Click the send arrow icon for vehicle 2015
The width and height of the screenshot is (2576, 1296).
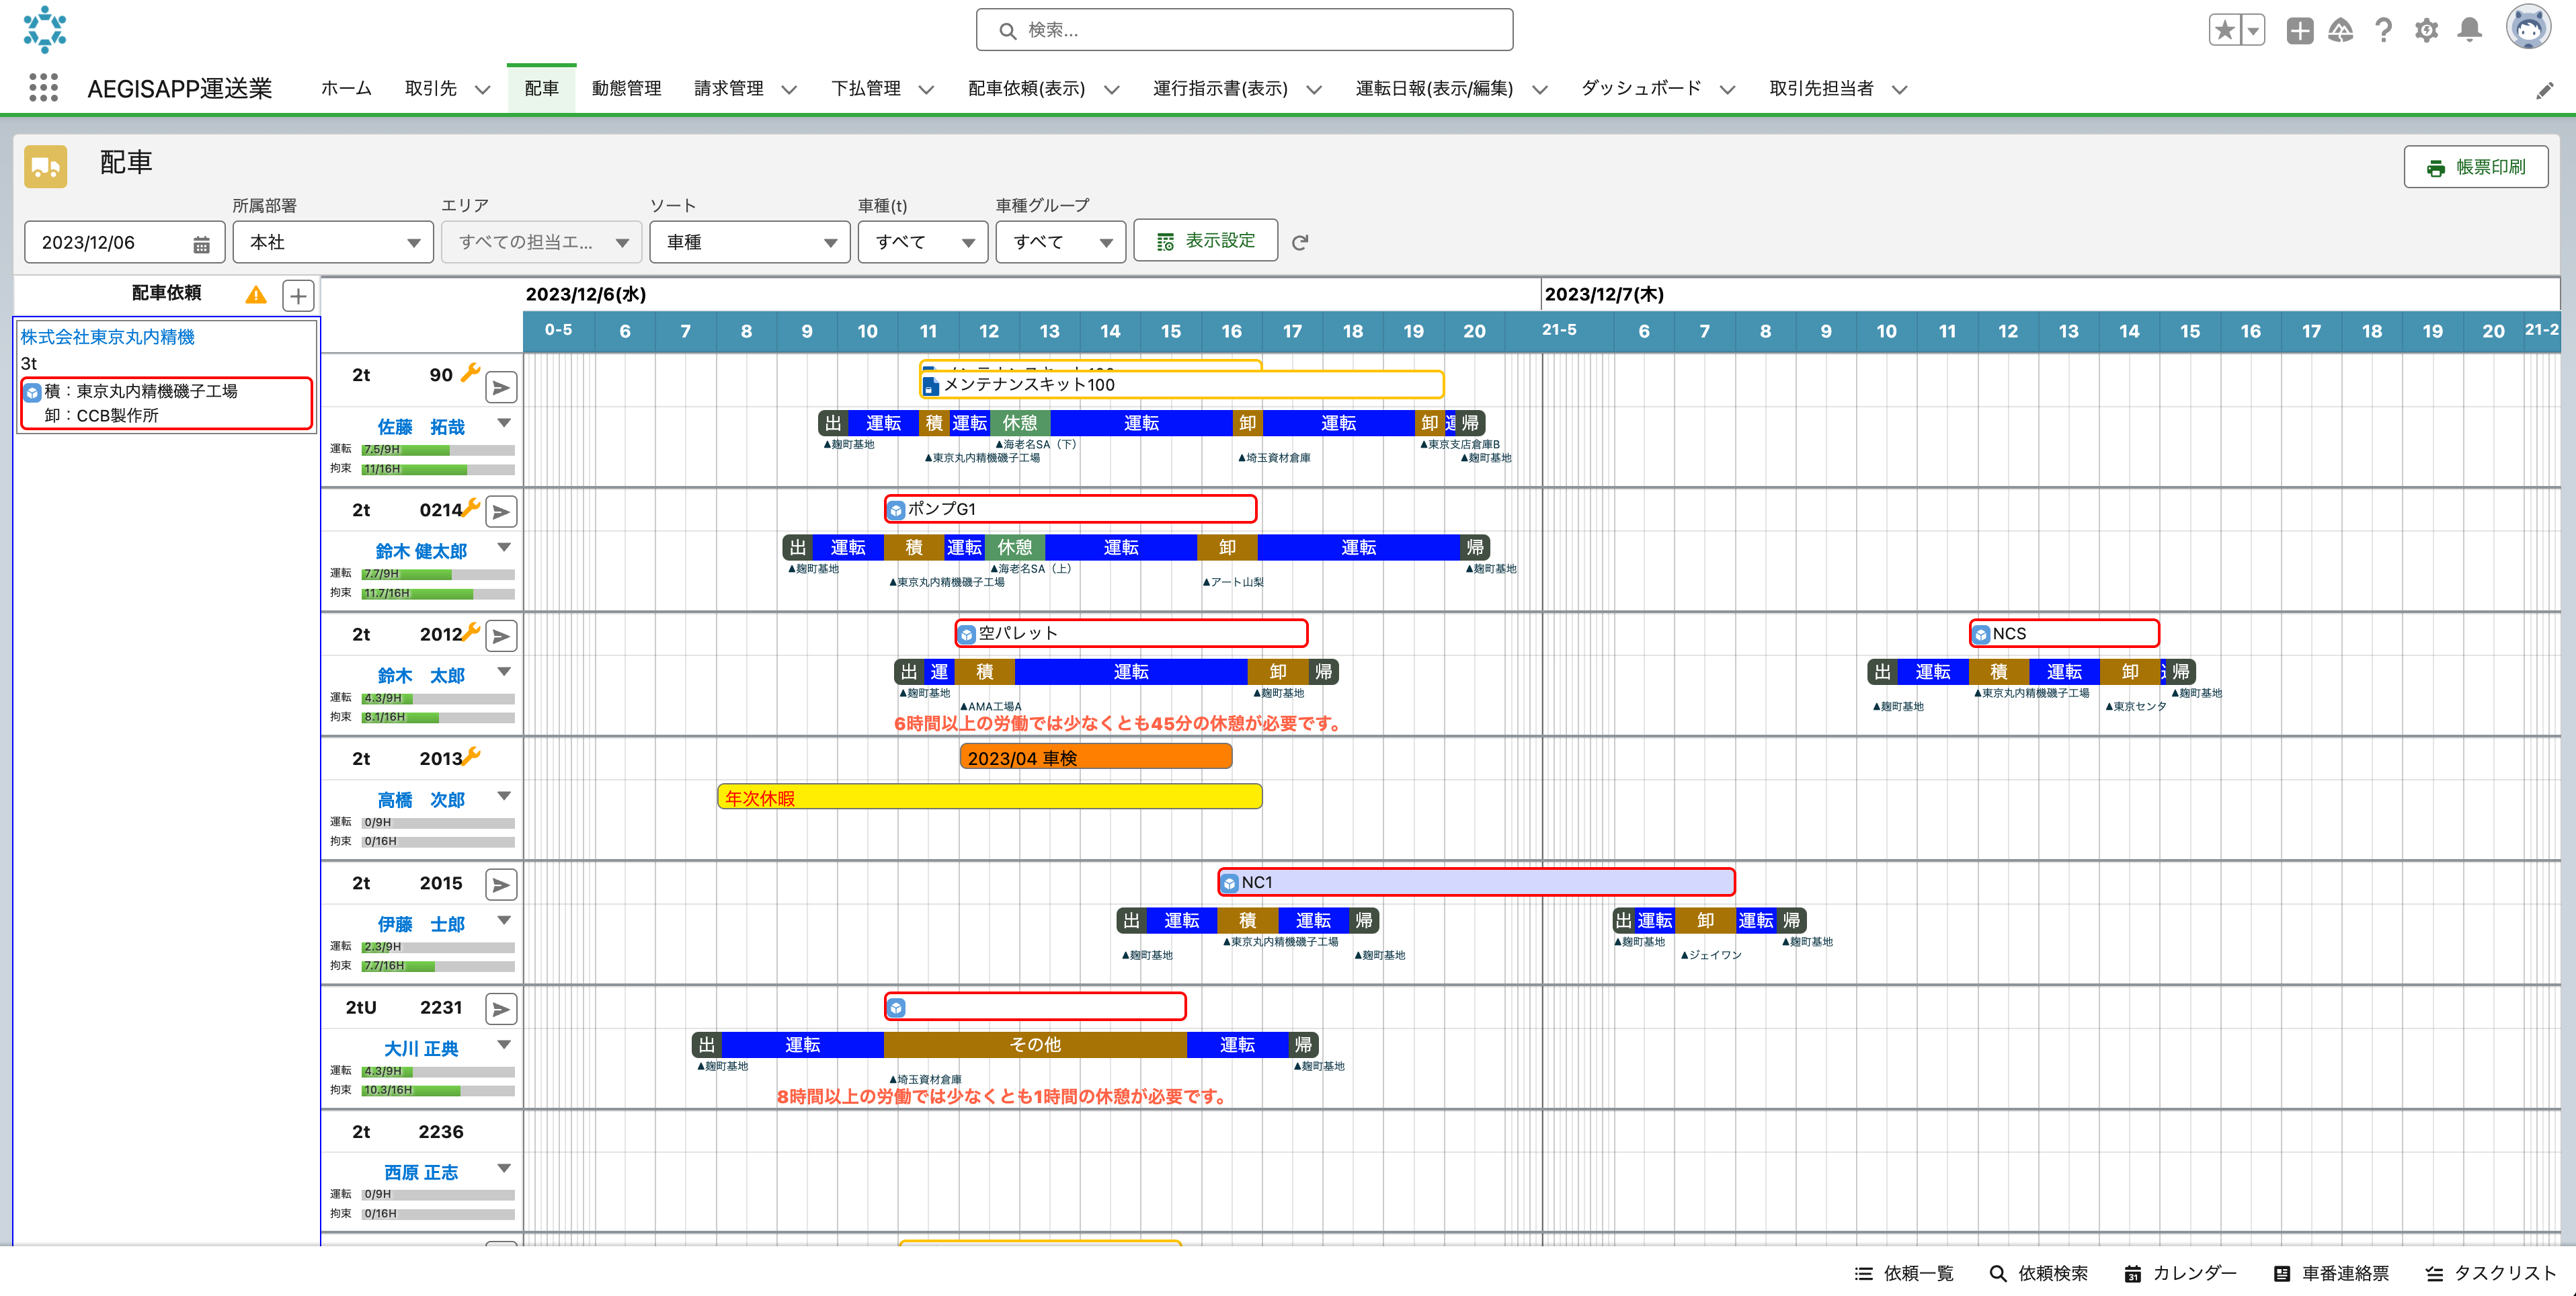[x=501, y=884]
